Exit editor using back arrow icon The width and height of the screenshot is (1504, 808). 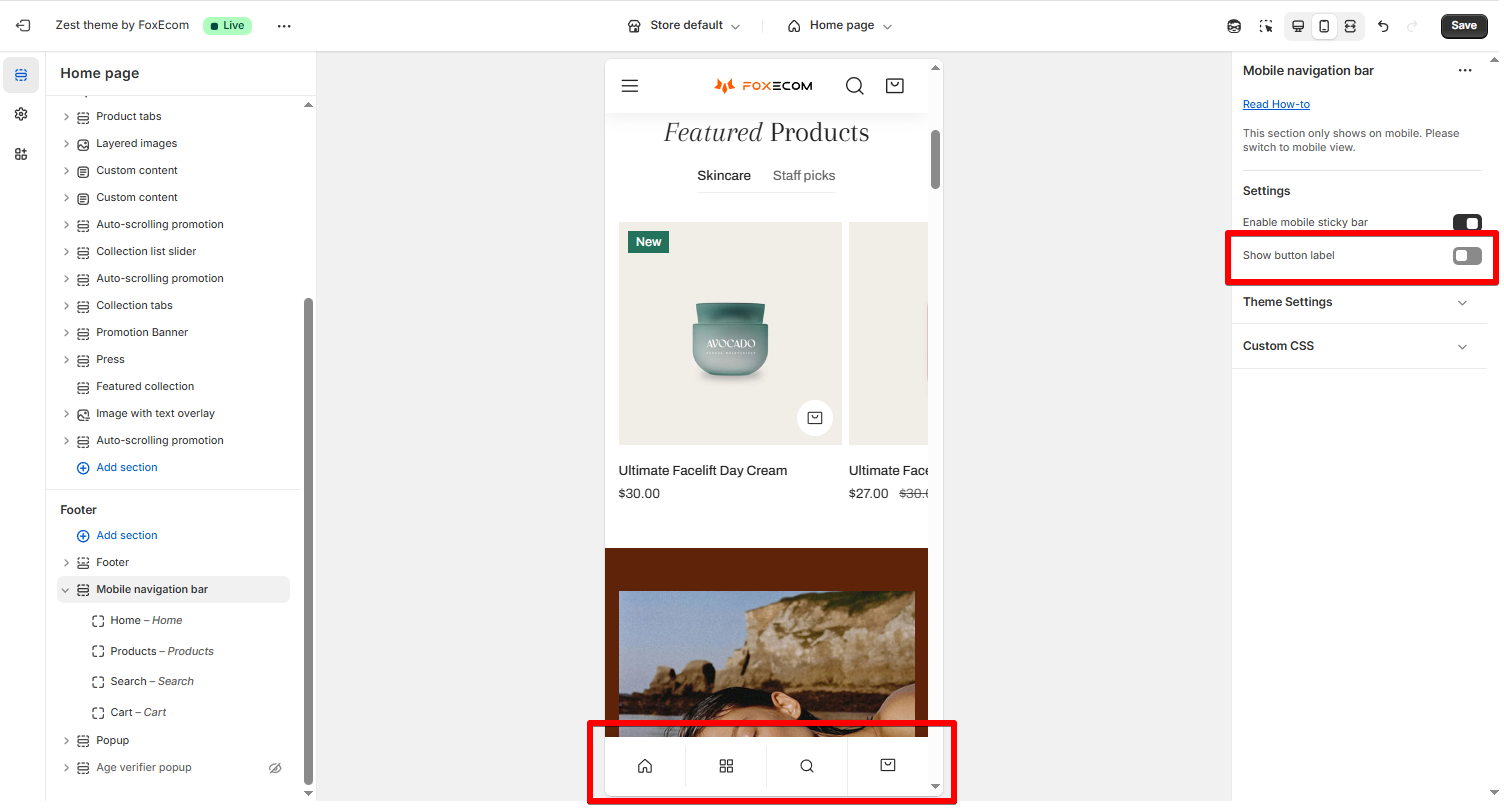(x=22, y=26)
